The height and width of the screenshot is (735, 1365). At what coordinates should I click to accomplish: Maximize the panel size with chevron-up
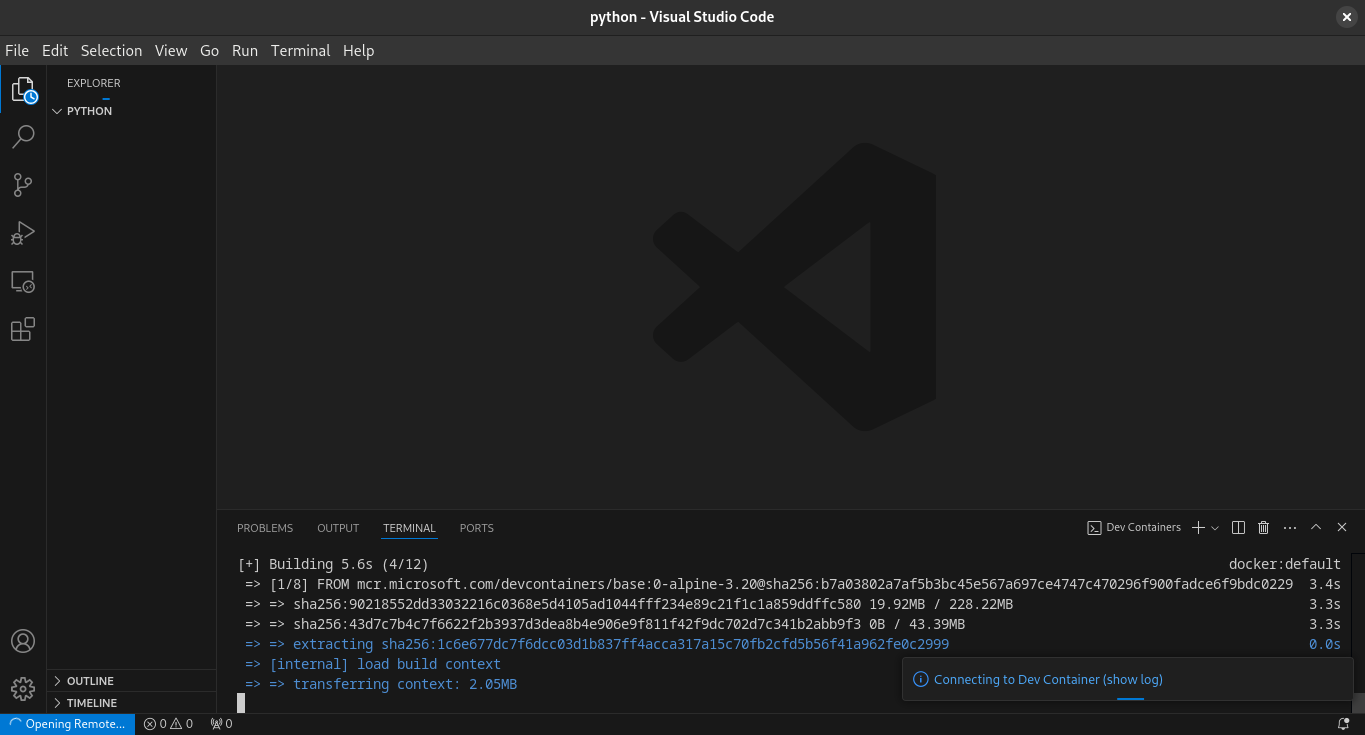1316,528
